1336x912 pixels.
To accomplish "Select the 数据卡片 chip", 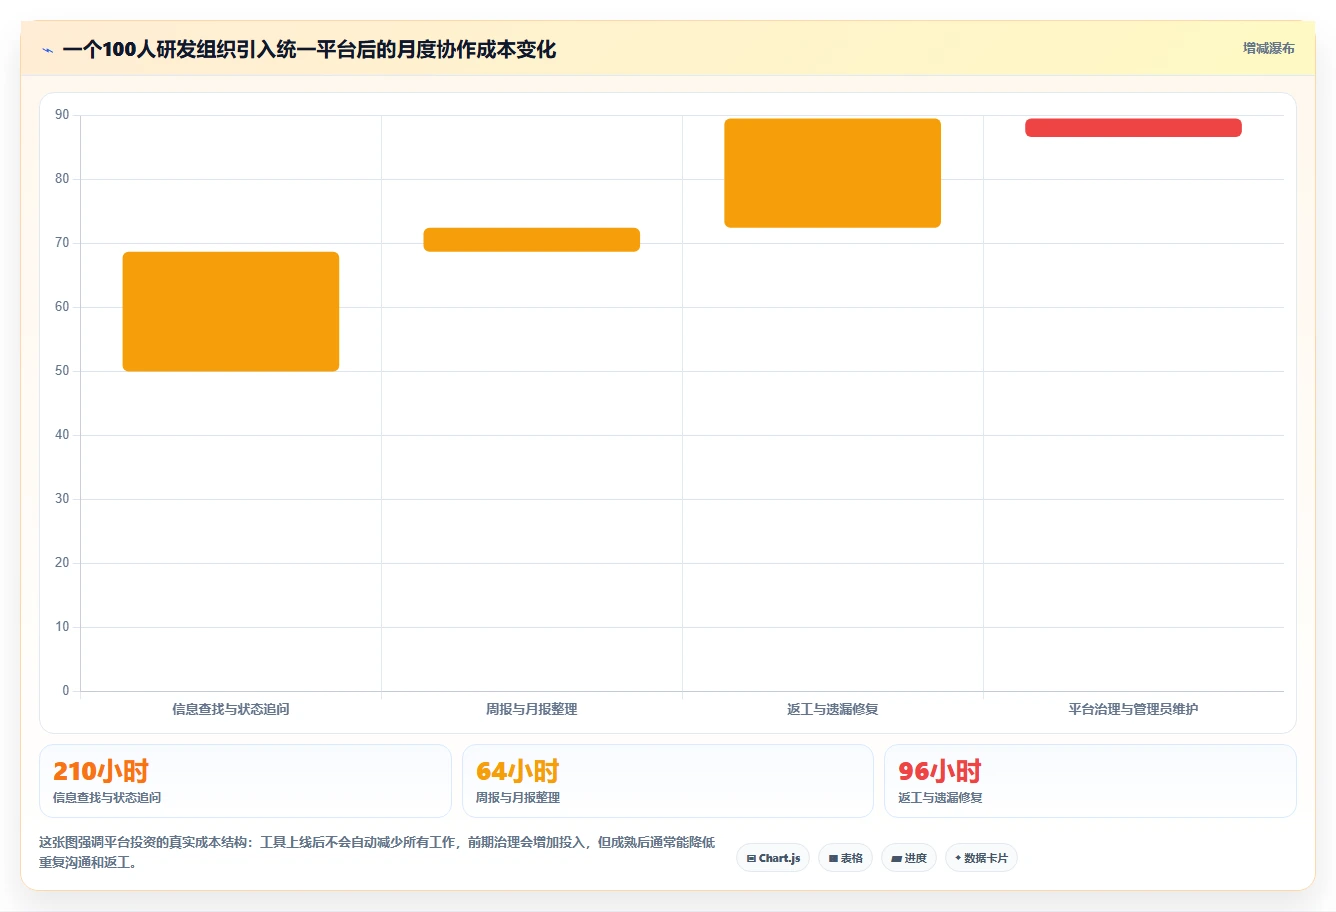I will click(981, 858).
